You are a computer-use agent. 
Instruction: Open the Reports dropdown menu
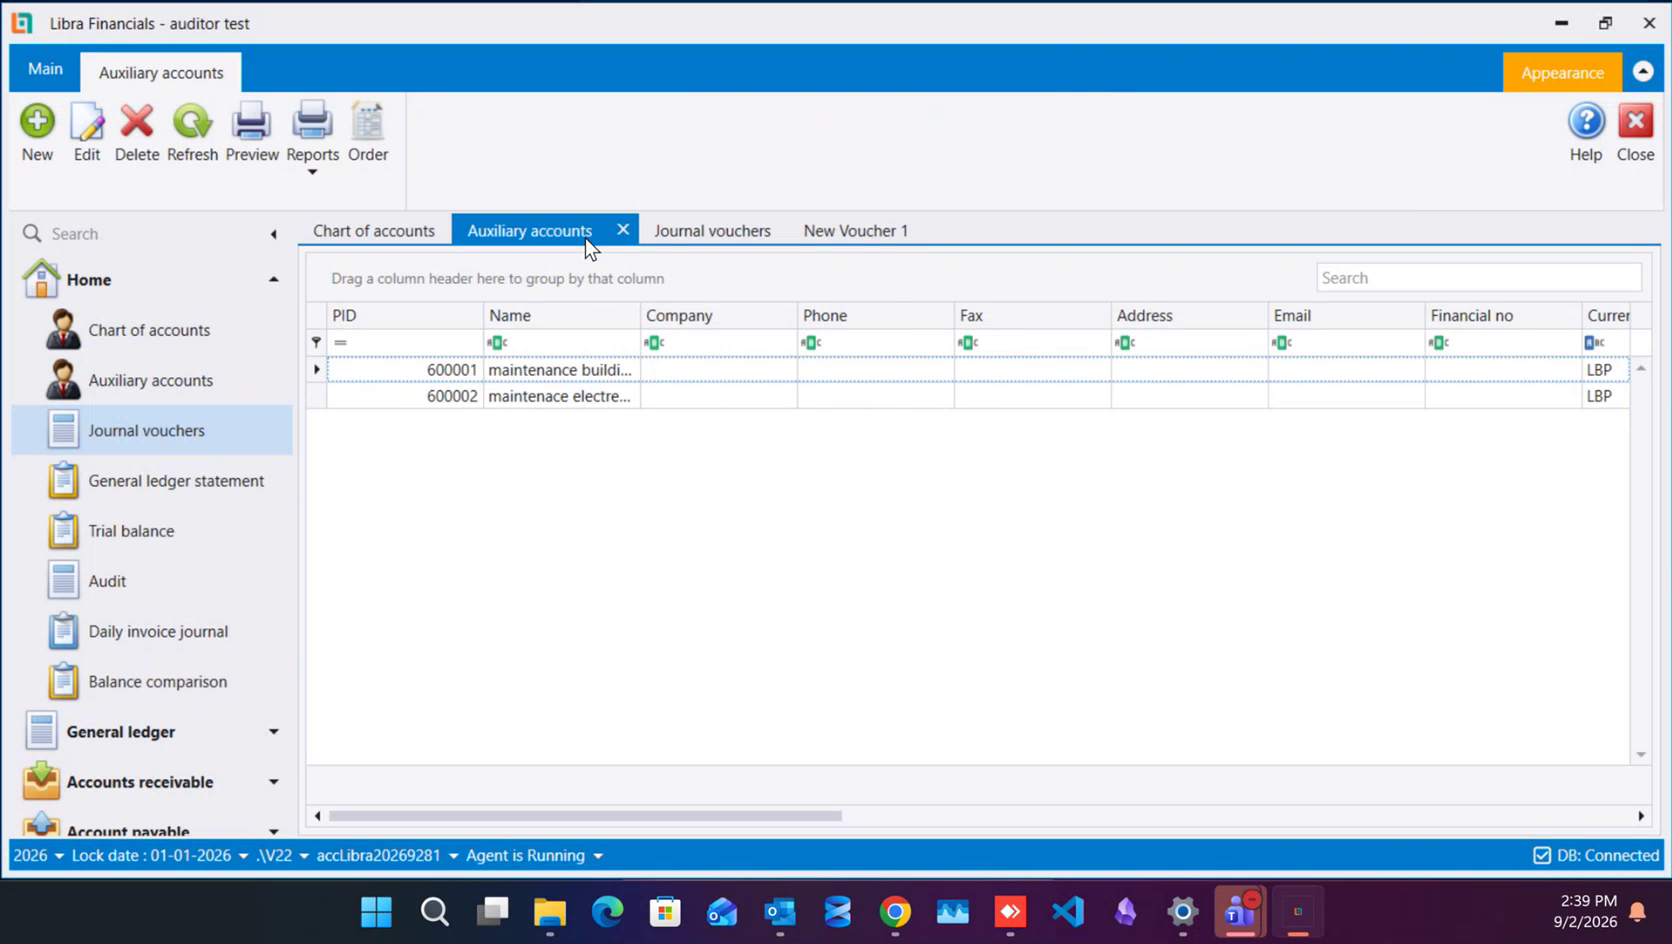(312, 172)
